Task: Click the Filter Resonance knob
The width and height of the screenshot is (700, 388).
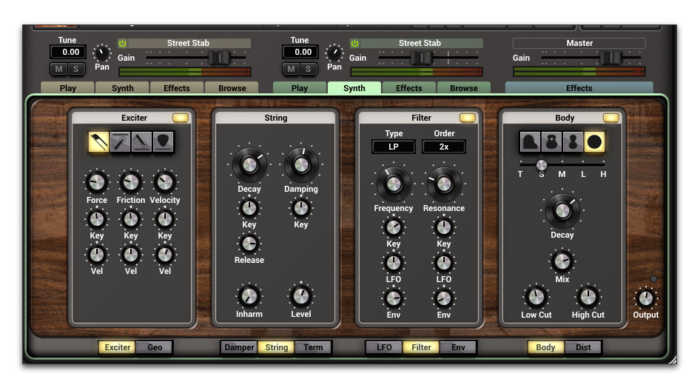Action: point(444,184)
